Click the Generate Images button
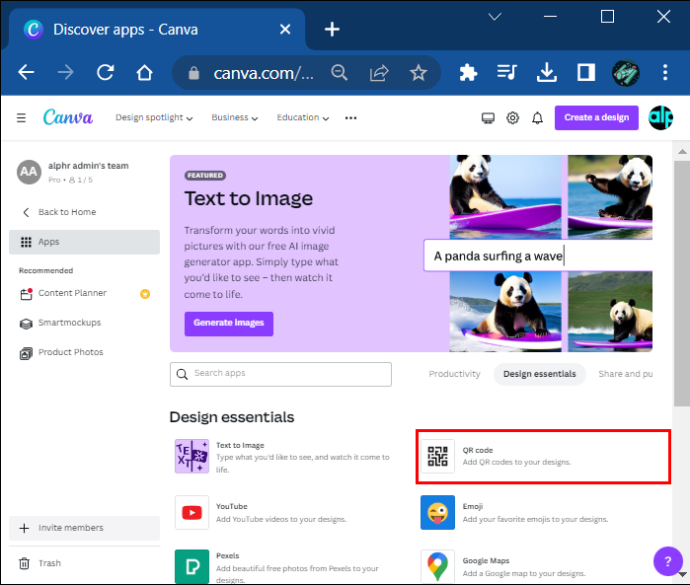This screenshot has height=585, width=690. point(229,324)
